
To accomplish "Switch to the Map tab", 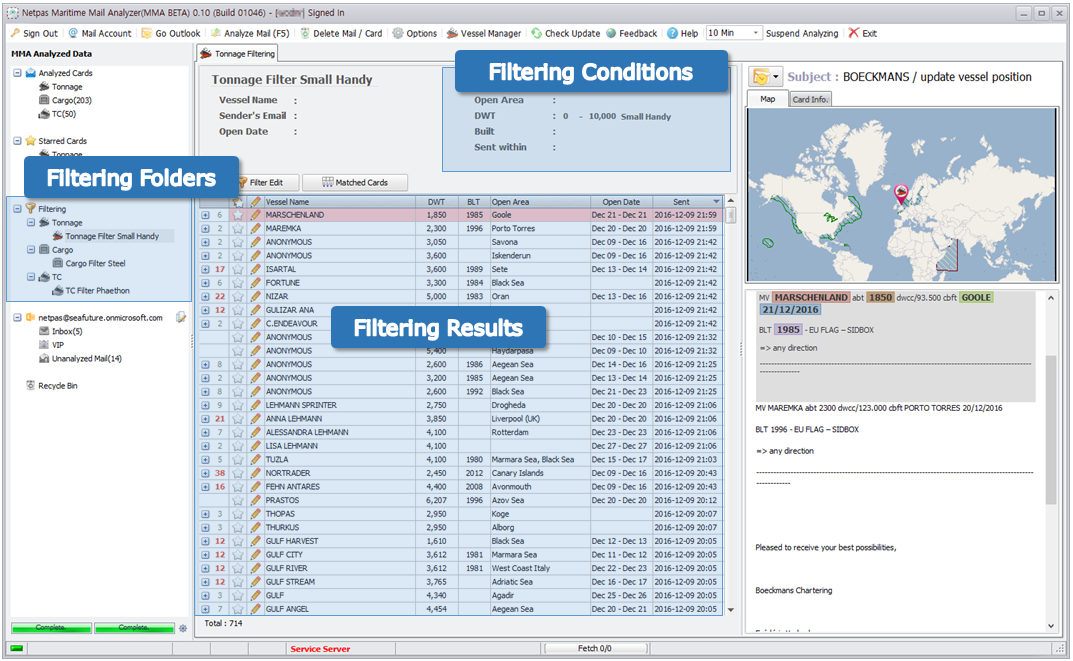I will coord(768,99).
